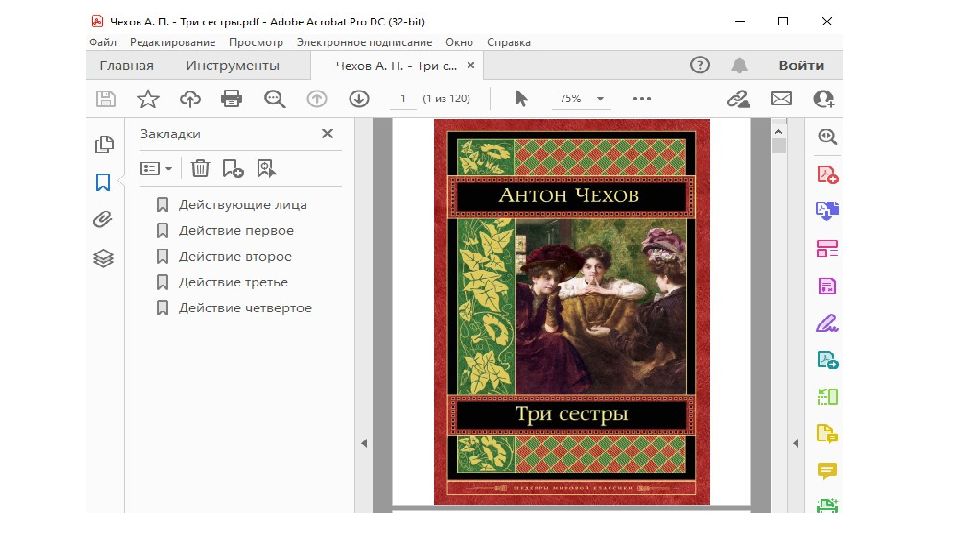Screen dimensions: 960x540
Task: Add a new bookmark icon
Action: [x=233, y=168]
